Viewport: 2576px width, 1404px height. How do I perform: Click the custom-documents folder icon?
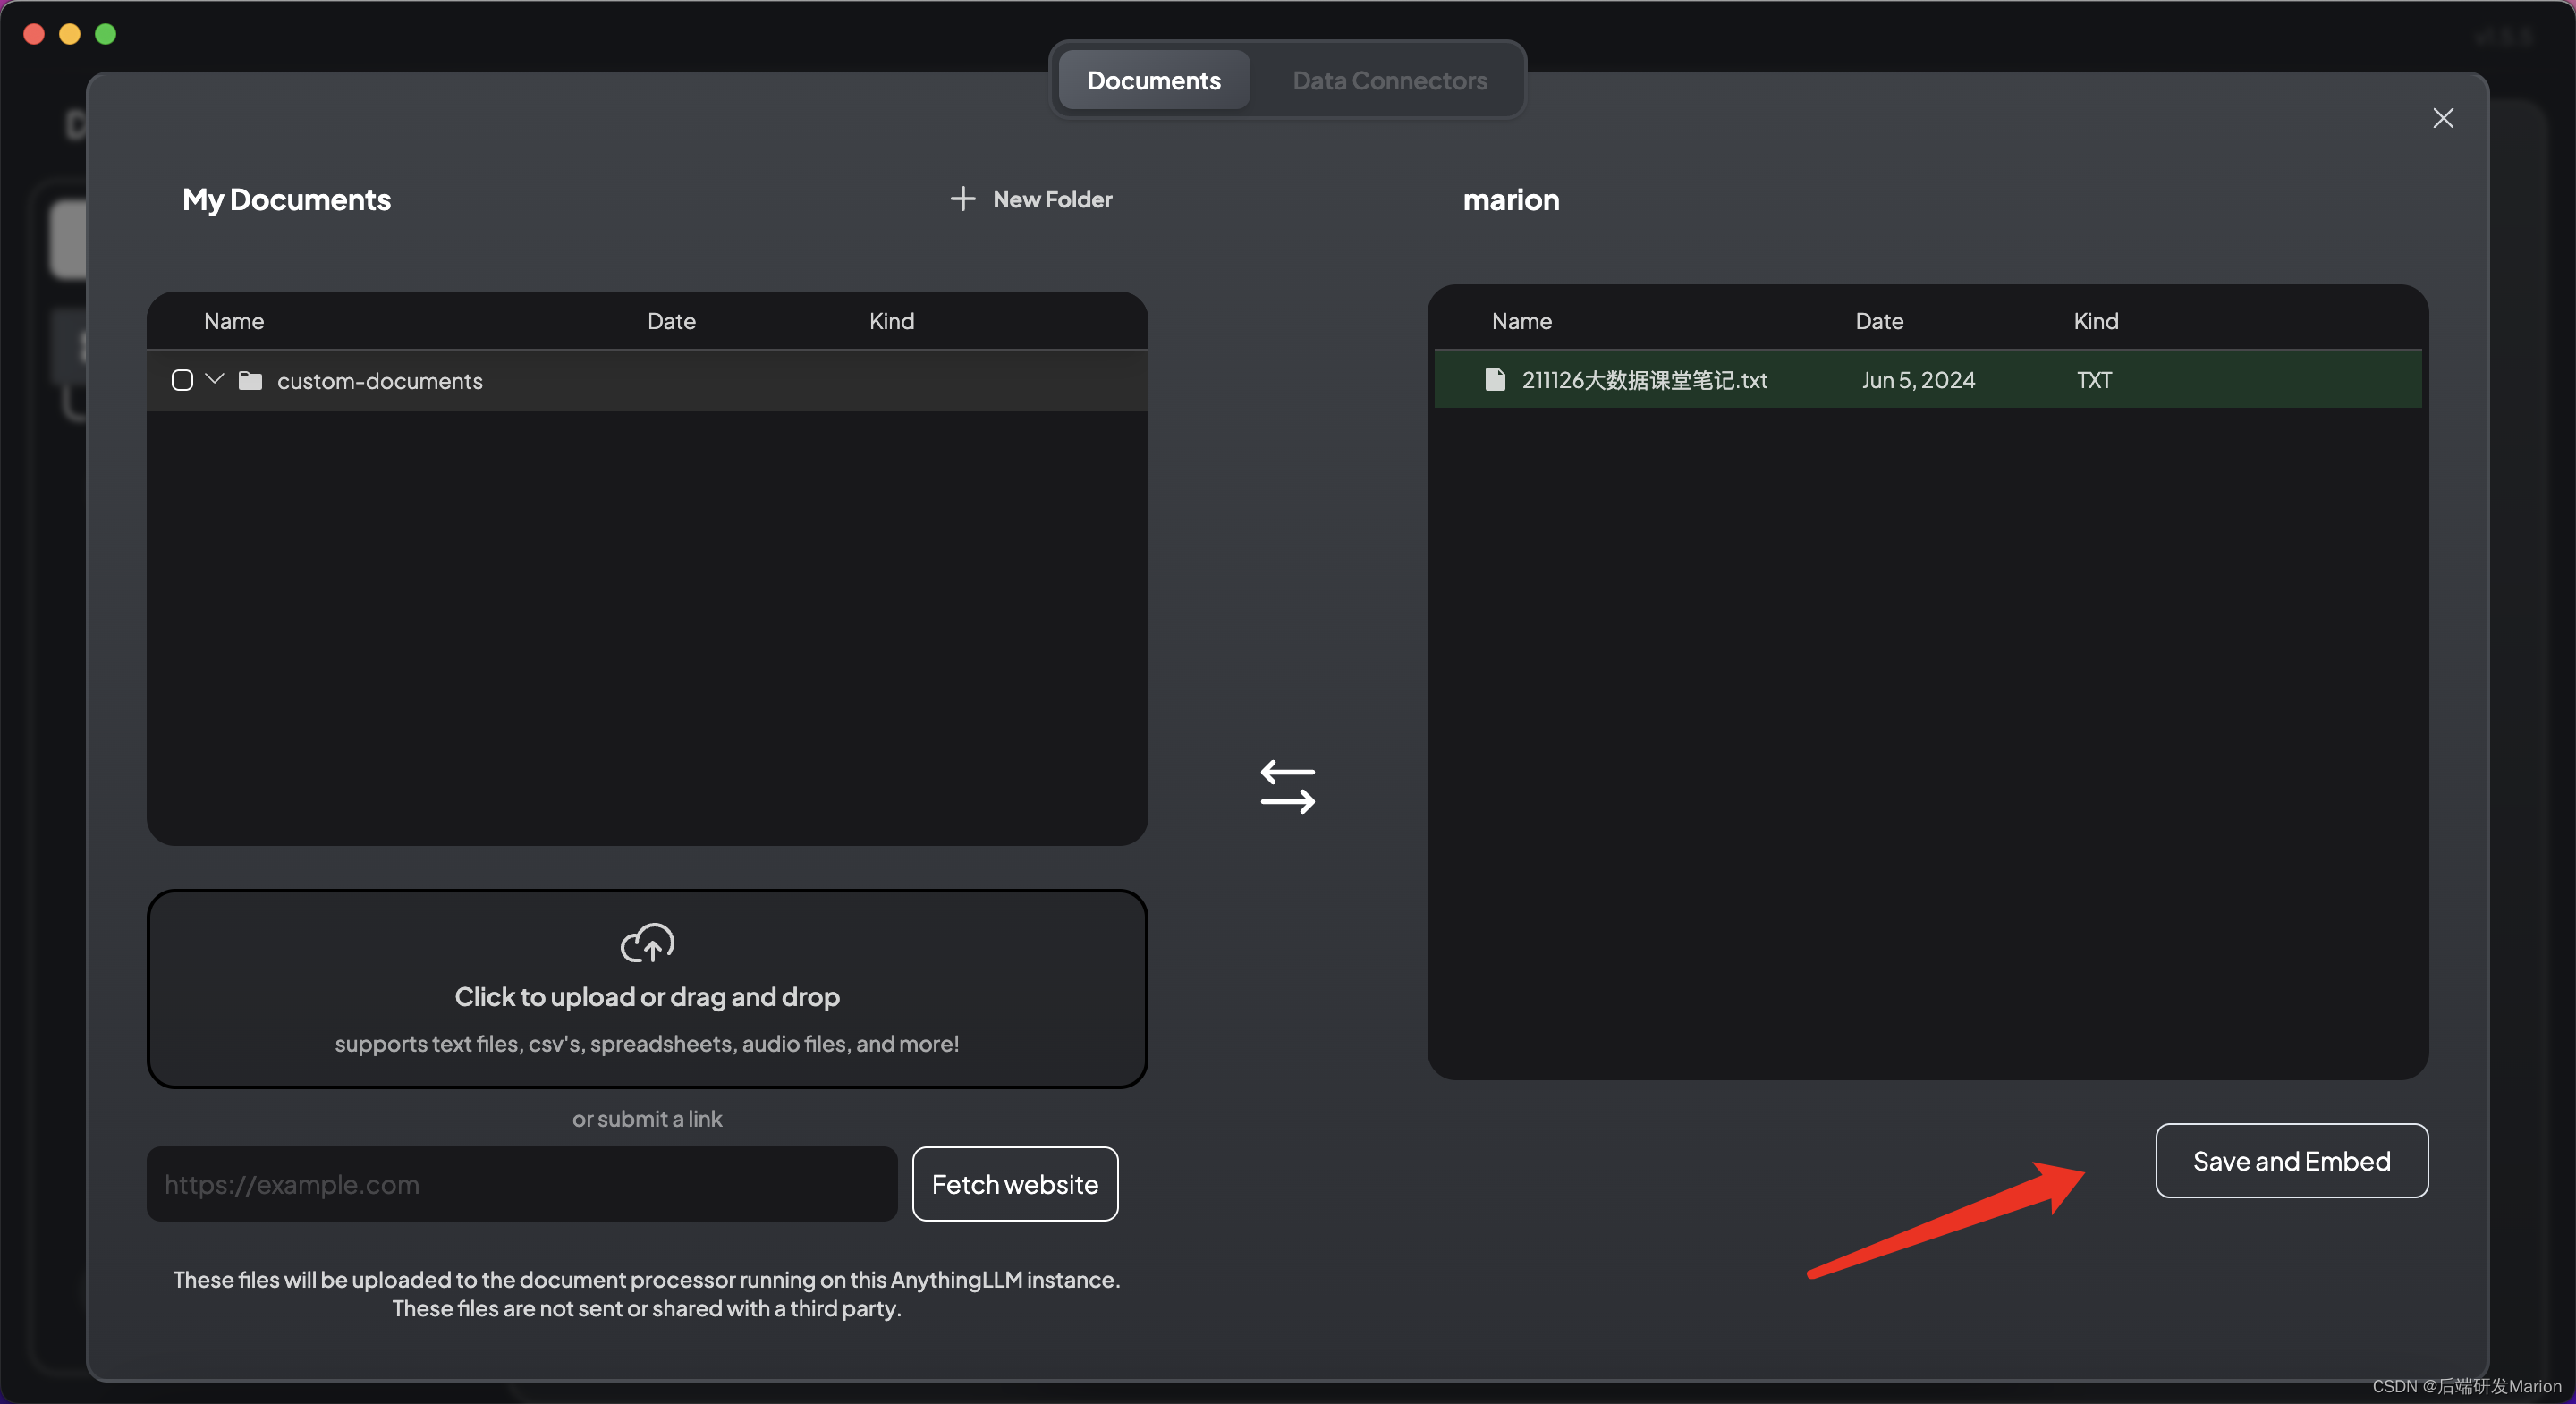click(x=250, y=380)
